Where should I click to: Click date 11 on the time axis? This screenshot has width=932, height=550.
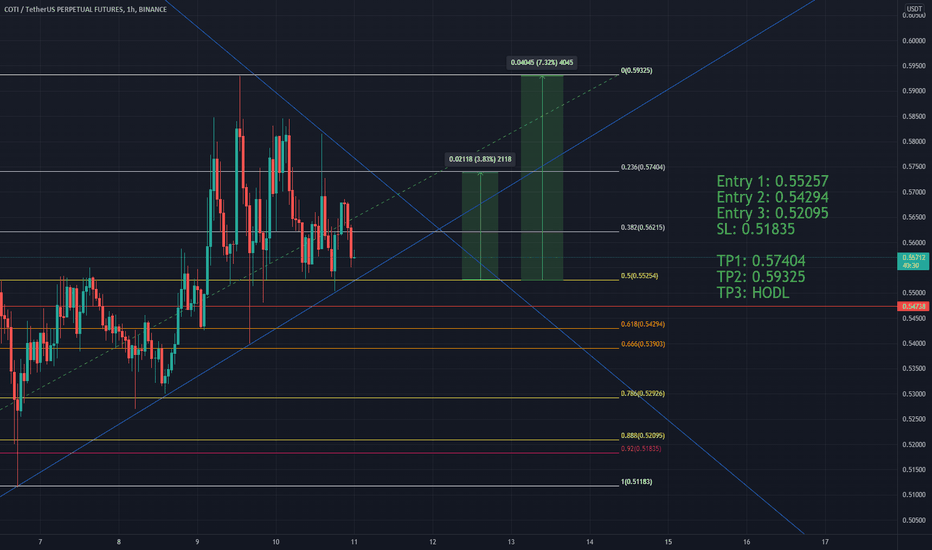354,542
